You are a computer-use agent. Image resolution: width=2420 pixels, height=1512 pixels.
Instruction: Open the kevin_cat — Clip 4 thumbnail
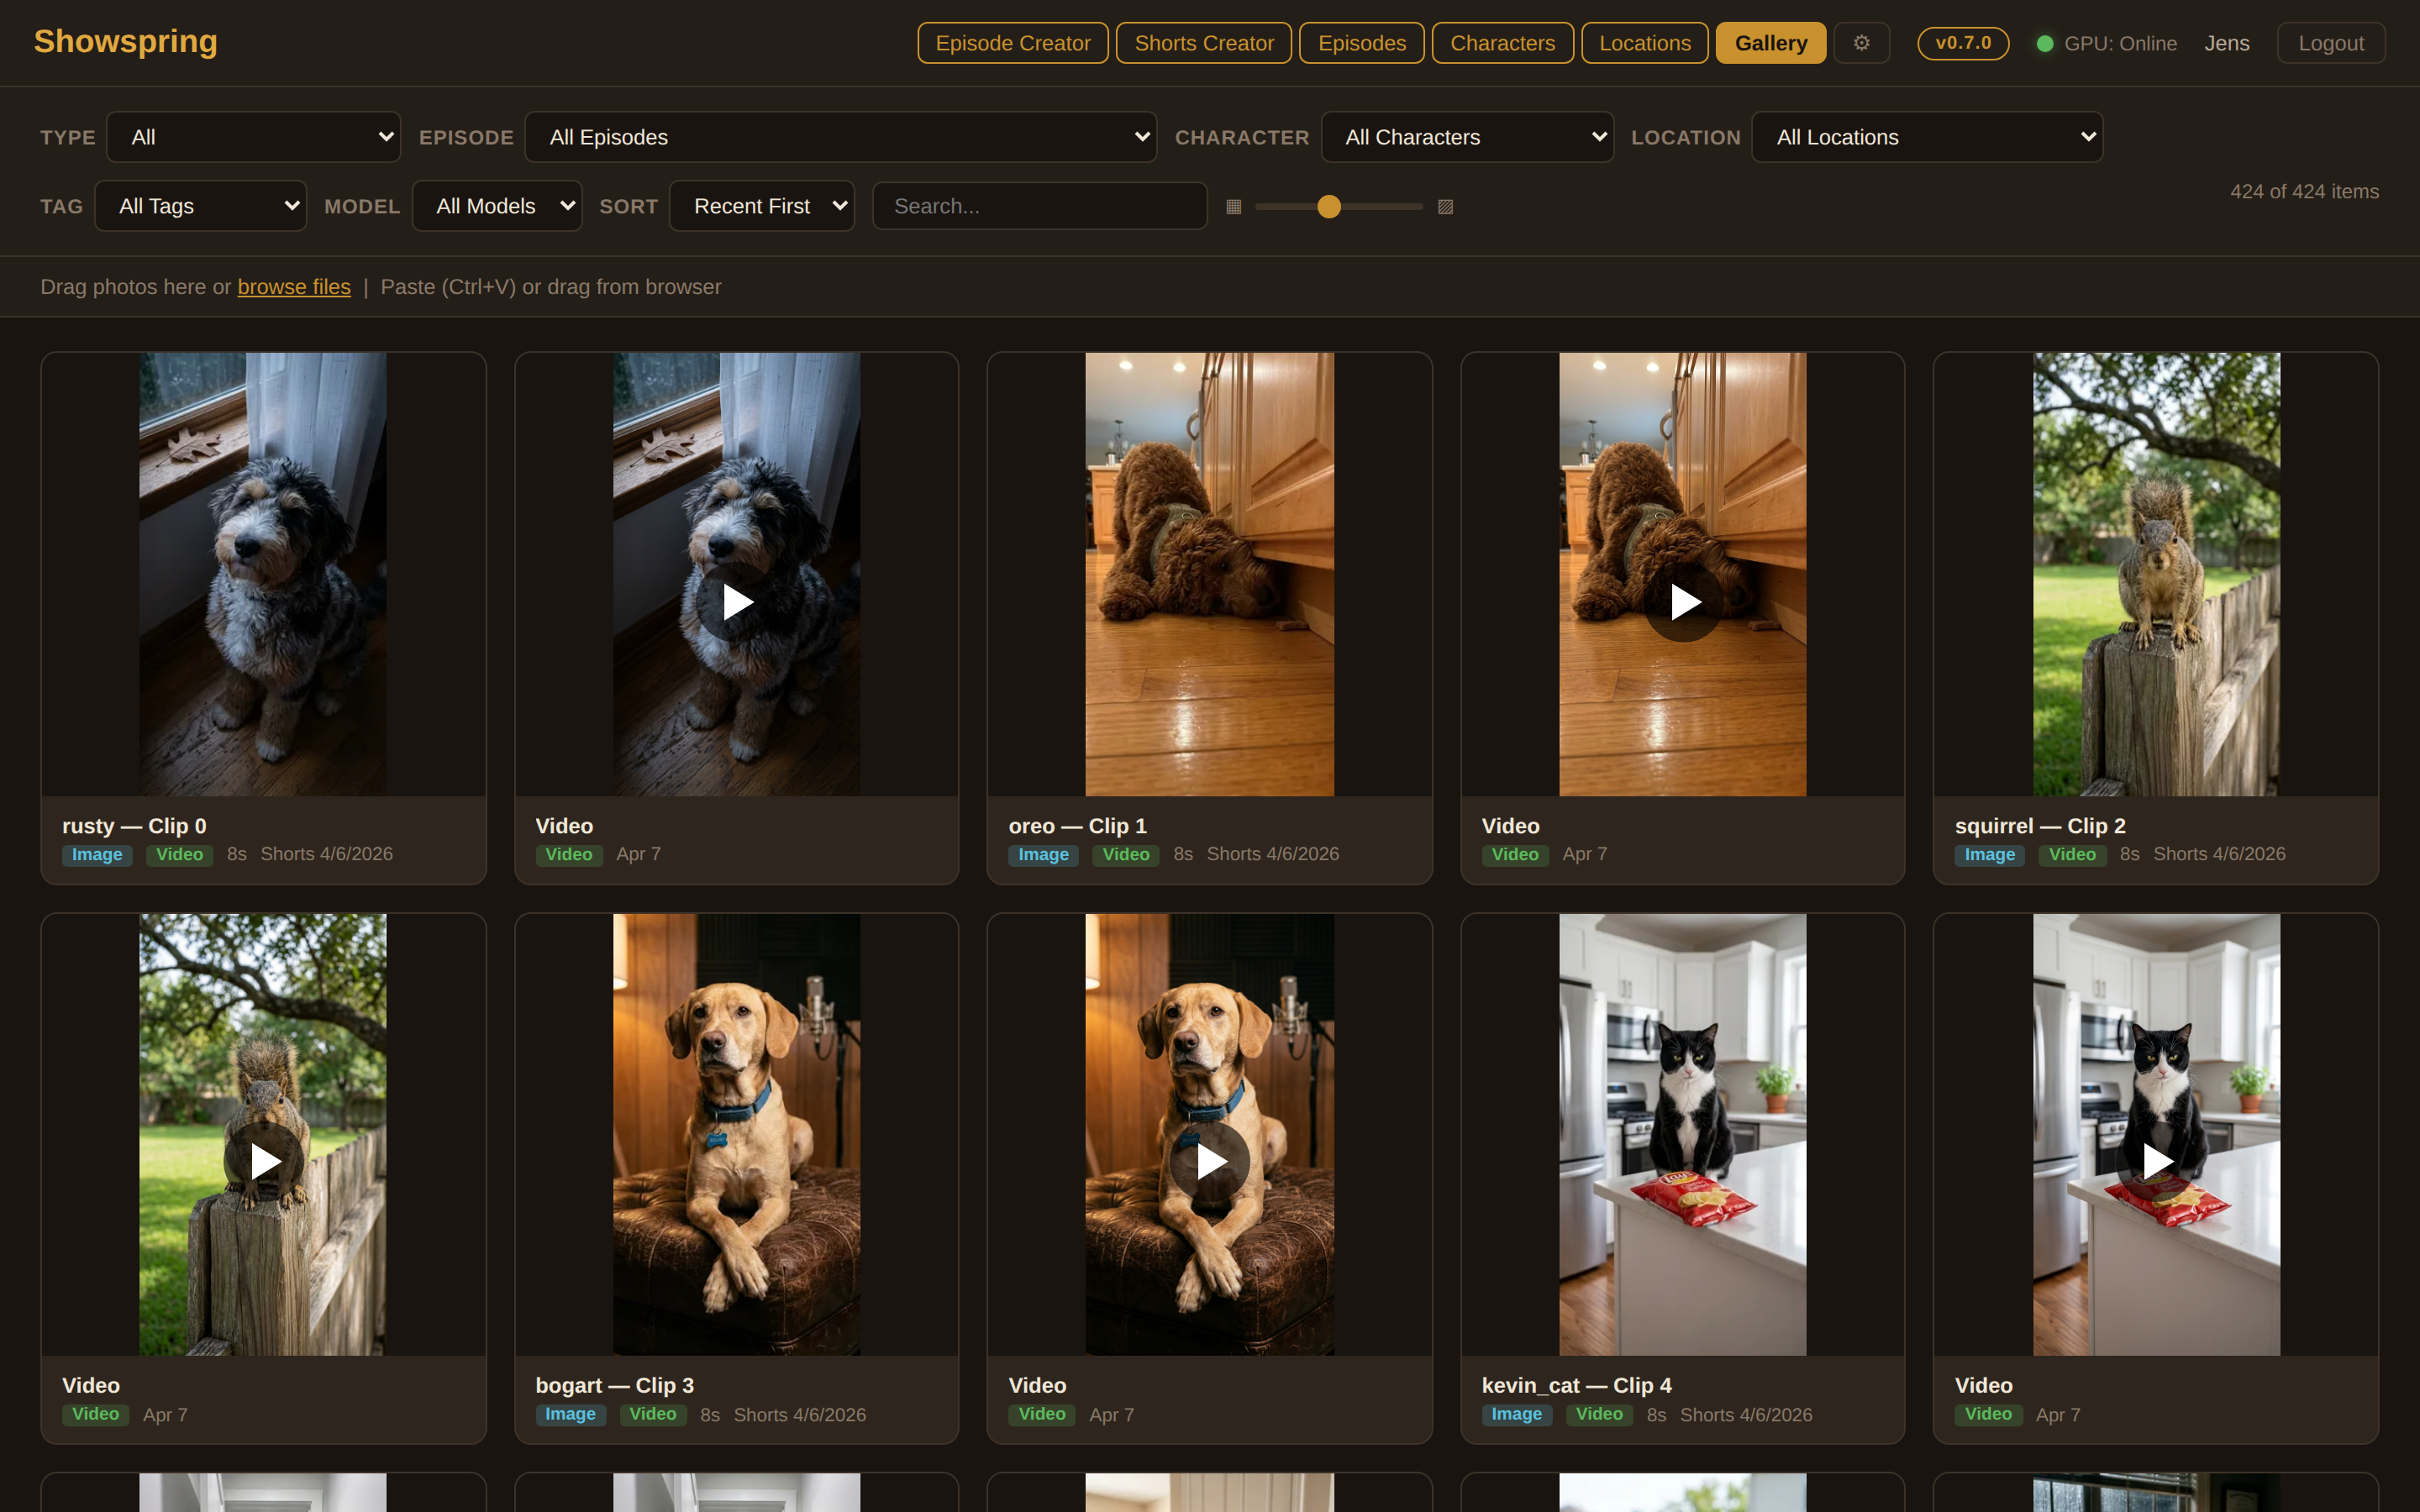[x=1683, y=1134]
